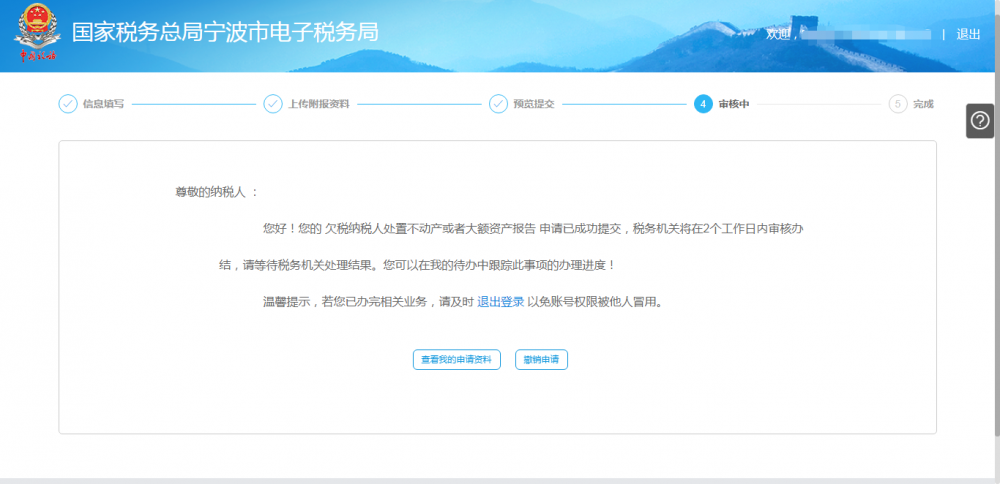1000x484 pixels.
Task: Click the 国家税务总局宁波市电子税务局 title
Action: [x=225, y=32]
